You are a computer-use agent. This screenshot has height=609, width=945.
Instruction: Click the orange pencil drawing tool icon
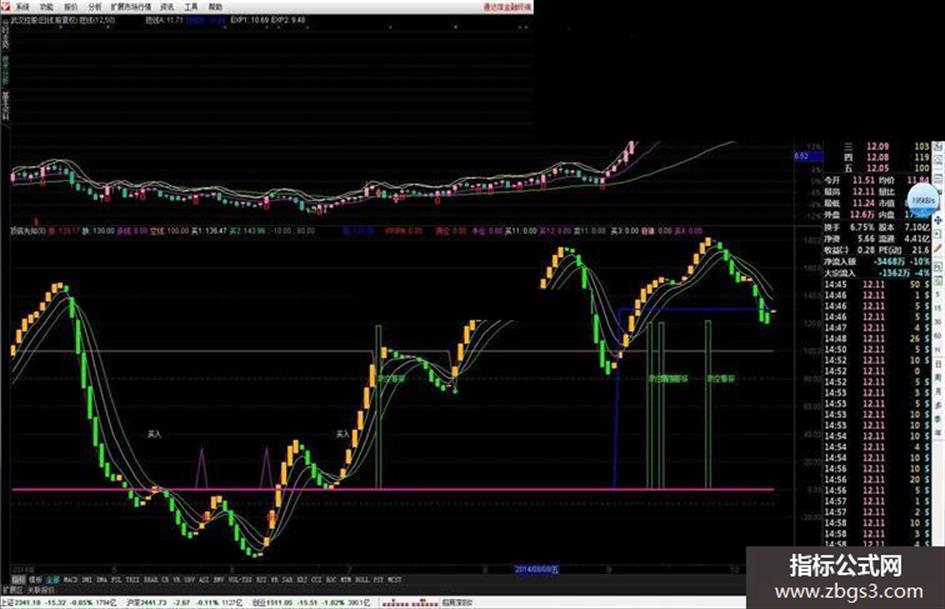click(938, 248)
